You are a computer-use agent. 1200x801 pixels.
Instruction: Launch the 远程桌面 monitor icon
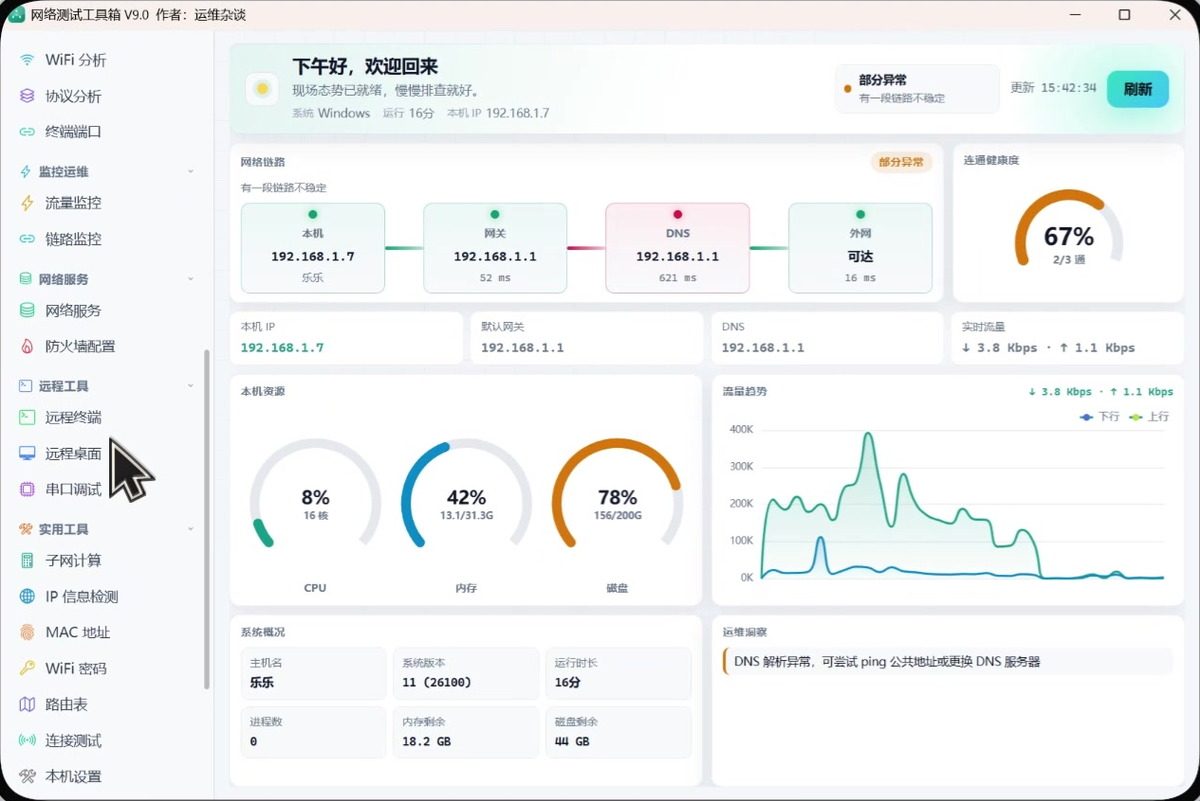[x=27, y=454]
